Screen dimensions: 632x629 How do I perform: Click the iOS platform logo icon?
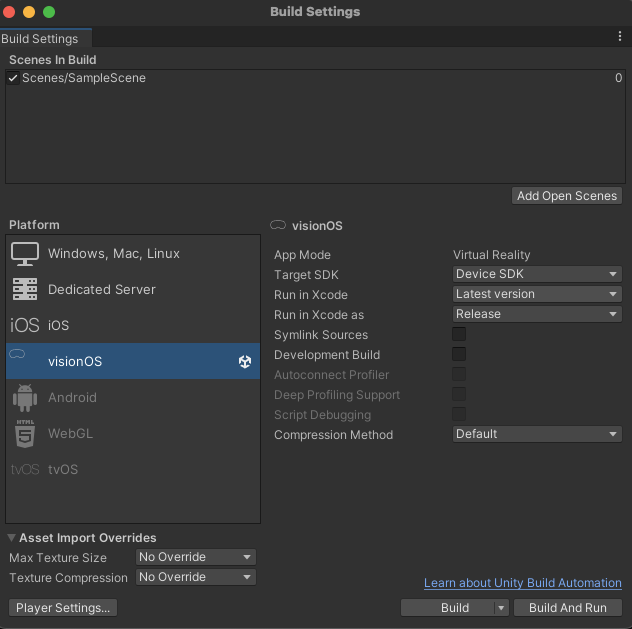(25, 325)
